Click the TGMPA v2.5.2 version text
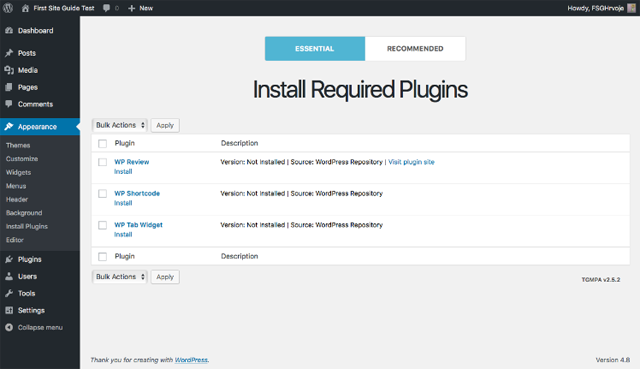 pos(601,280)
